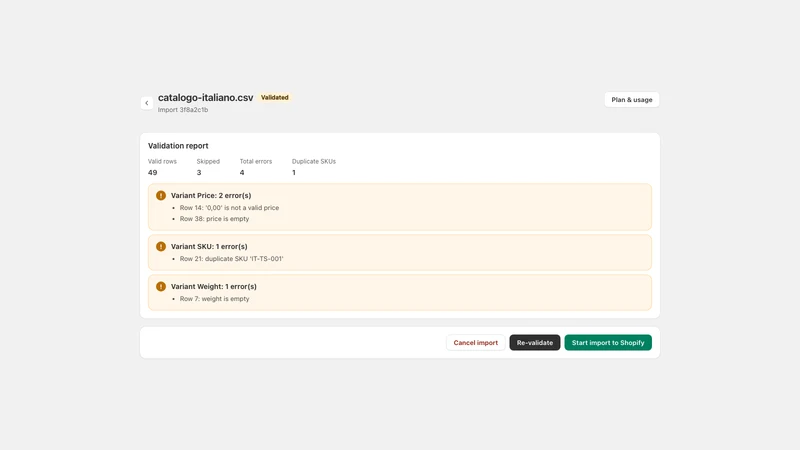
Task: Select the catalogo-italiano.csv title
Action: point(206,97)
